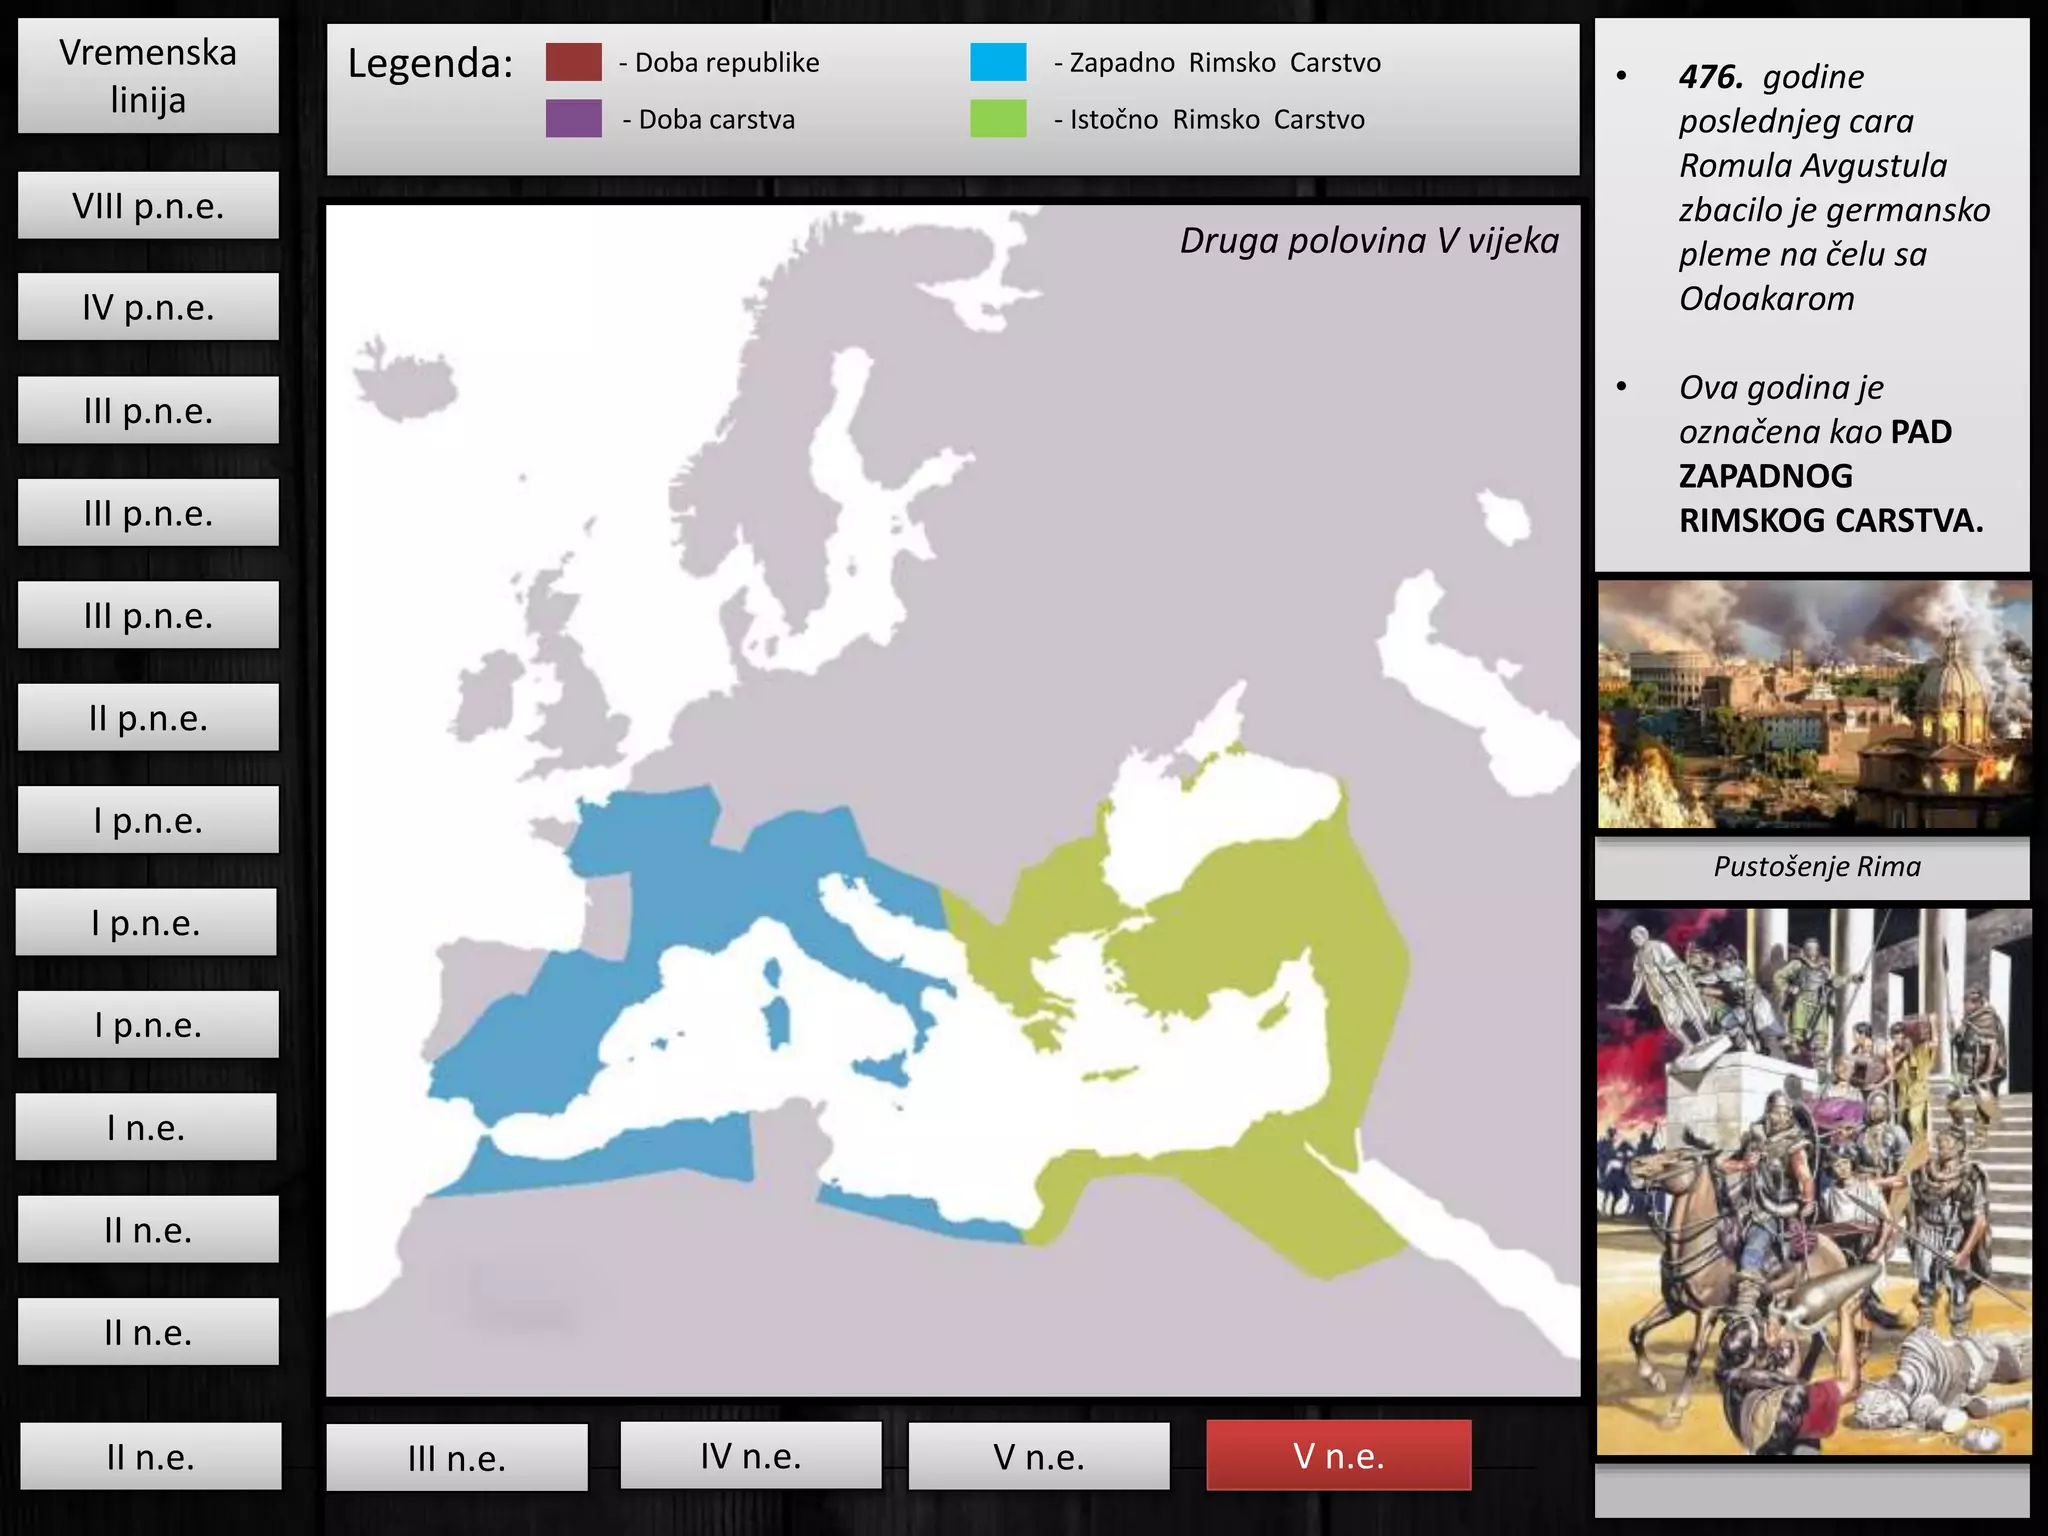Screen dimensions: 2048x1536
Task: Select the highlighted red V n.e. button
Action: tap(1338, 1456)
